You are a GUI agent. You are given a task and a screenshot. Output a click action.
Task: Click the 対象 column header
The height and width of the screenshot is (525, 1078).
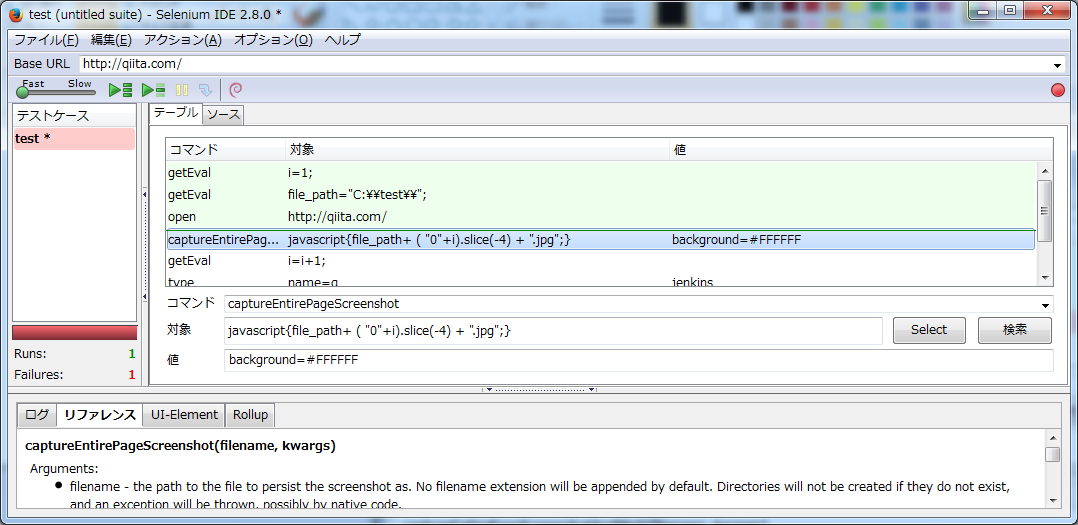(477, 149)
